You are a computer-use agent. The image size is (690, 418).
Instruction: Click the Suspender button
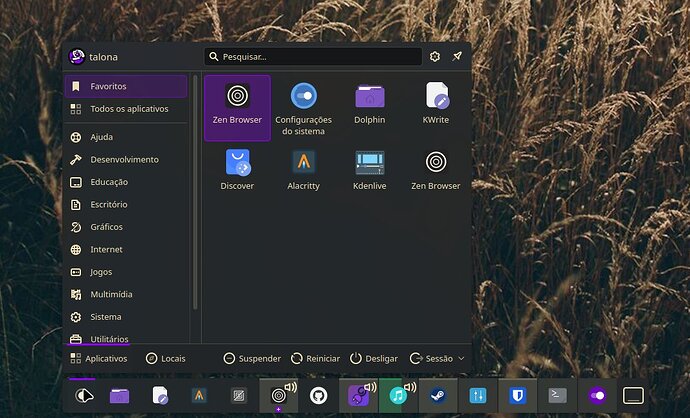(x=252, y=358)
